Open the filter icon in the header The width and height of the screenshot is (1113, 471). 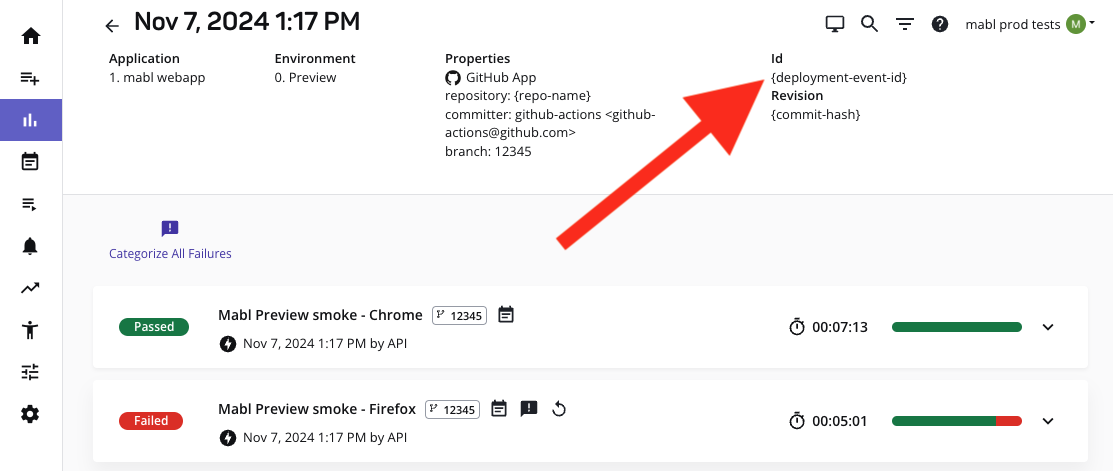(x=904, y=24)
